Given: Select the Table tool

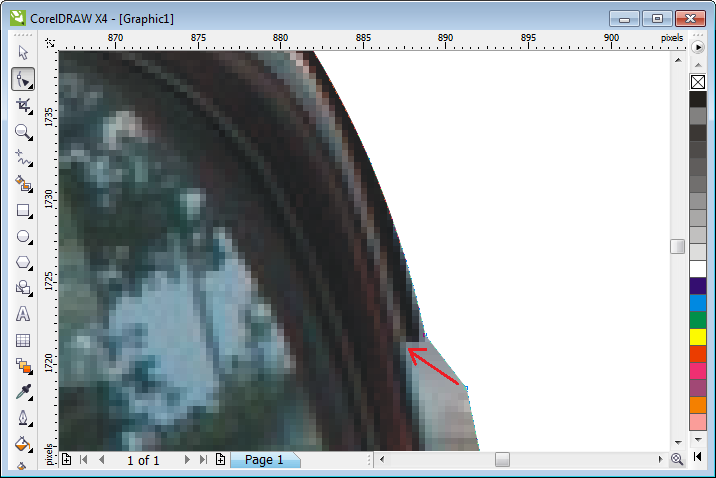Looking at the screenshot, I should coord(23,340).
